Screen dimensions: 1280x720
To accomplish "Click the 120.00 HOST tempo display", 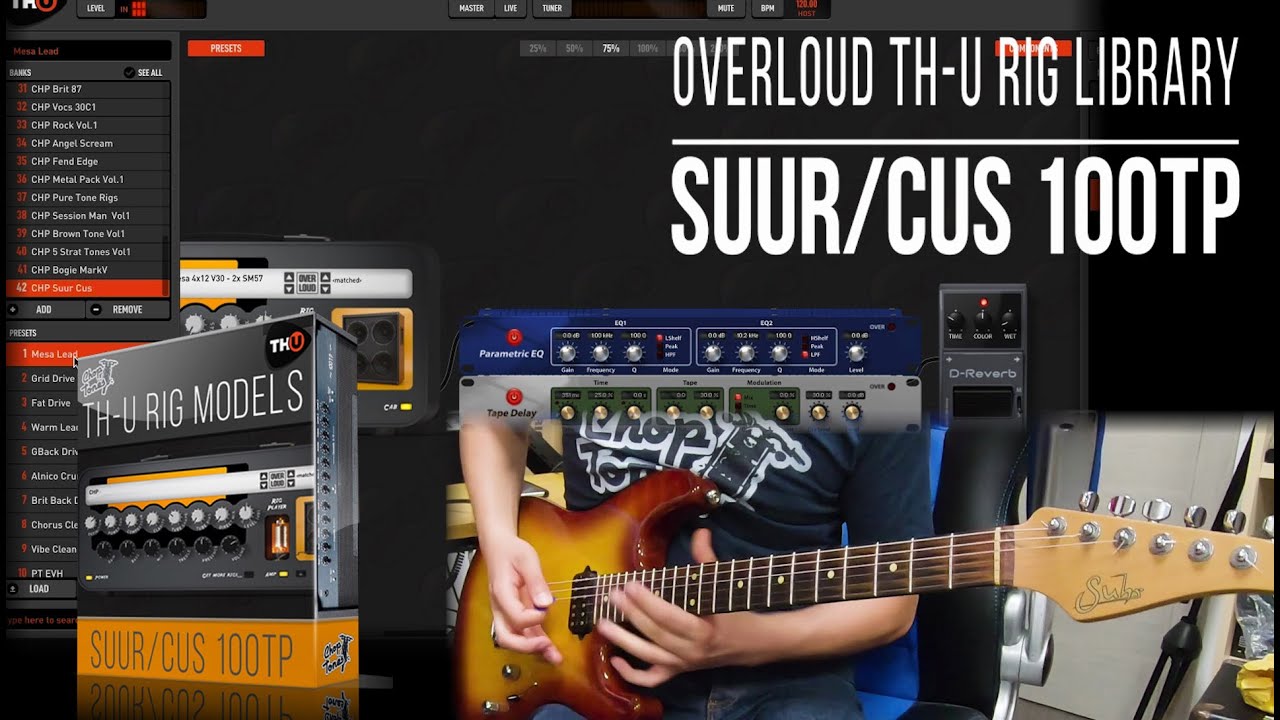I will (x=807, y=9).
